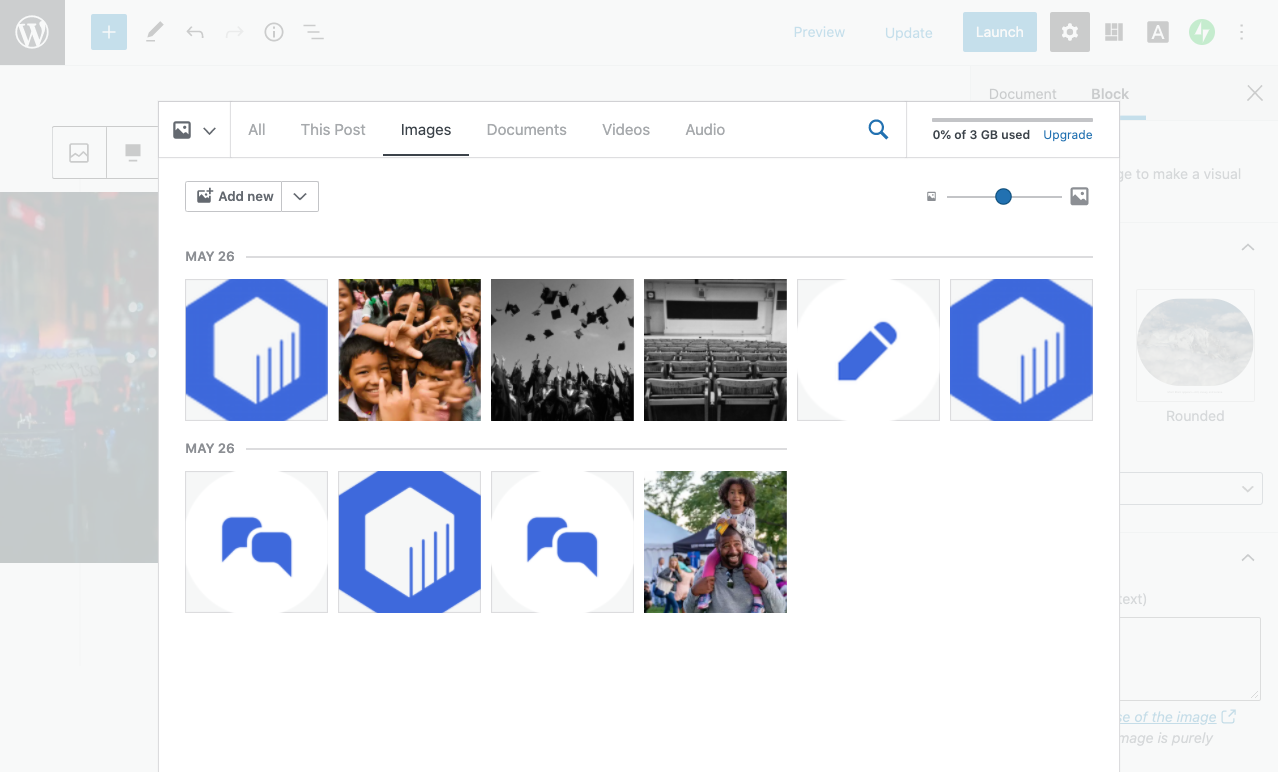Open global styles letter A icon

click(x=1158, y=32)
